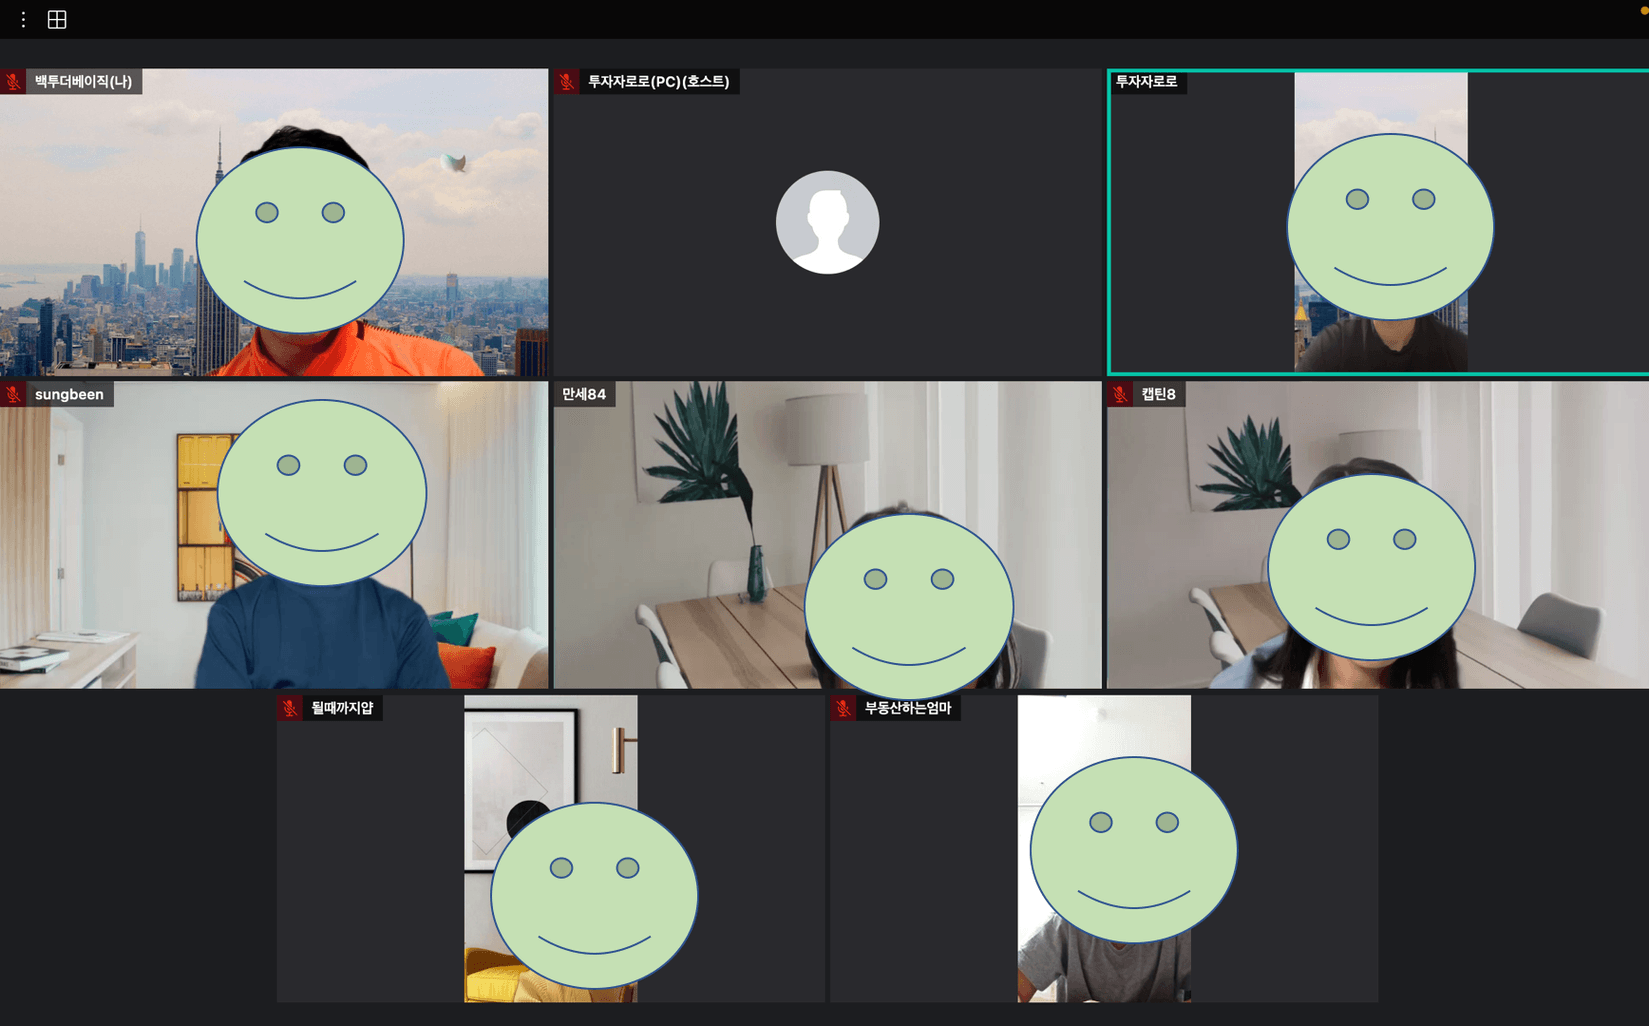The width and height of the screenshot is (1649, 1026).
Task: Select the 부동산하는엄마 participant video tile
Action: 1104,849
